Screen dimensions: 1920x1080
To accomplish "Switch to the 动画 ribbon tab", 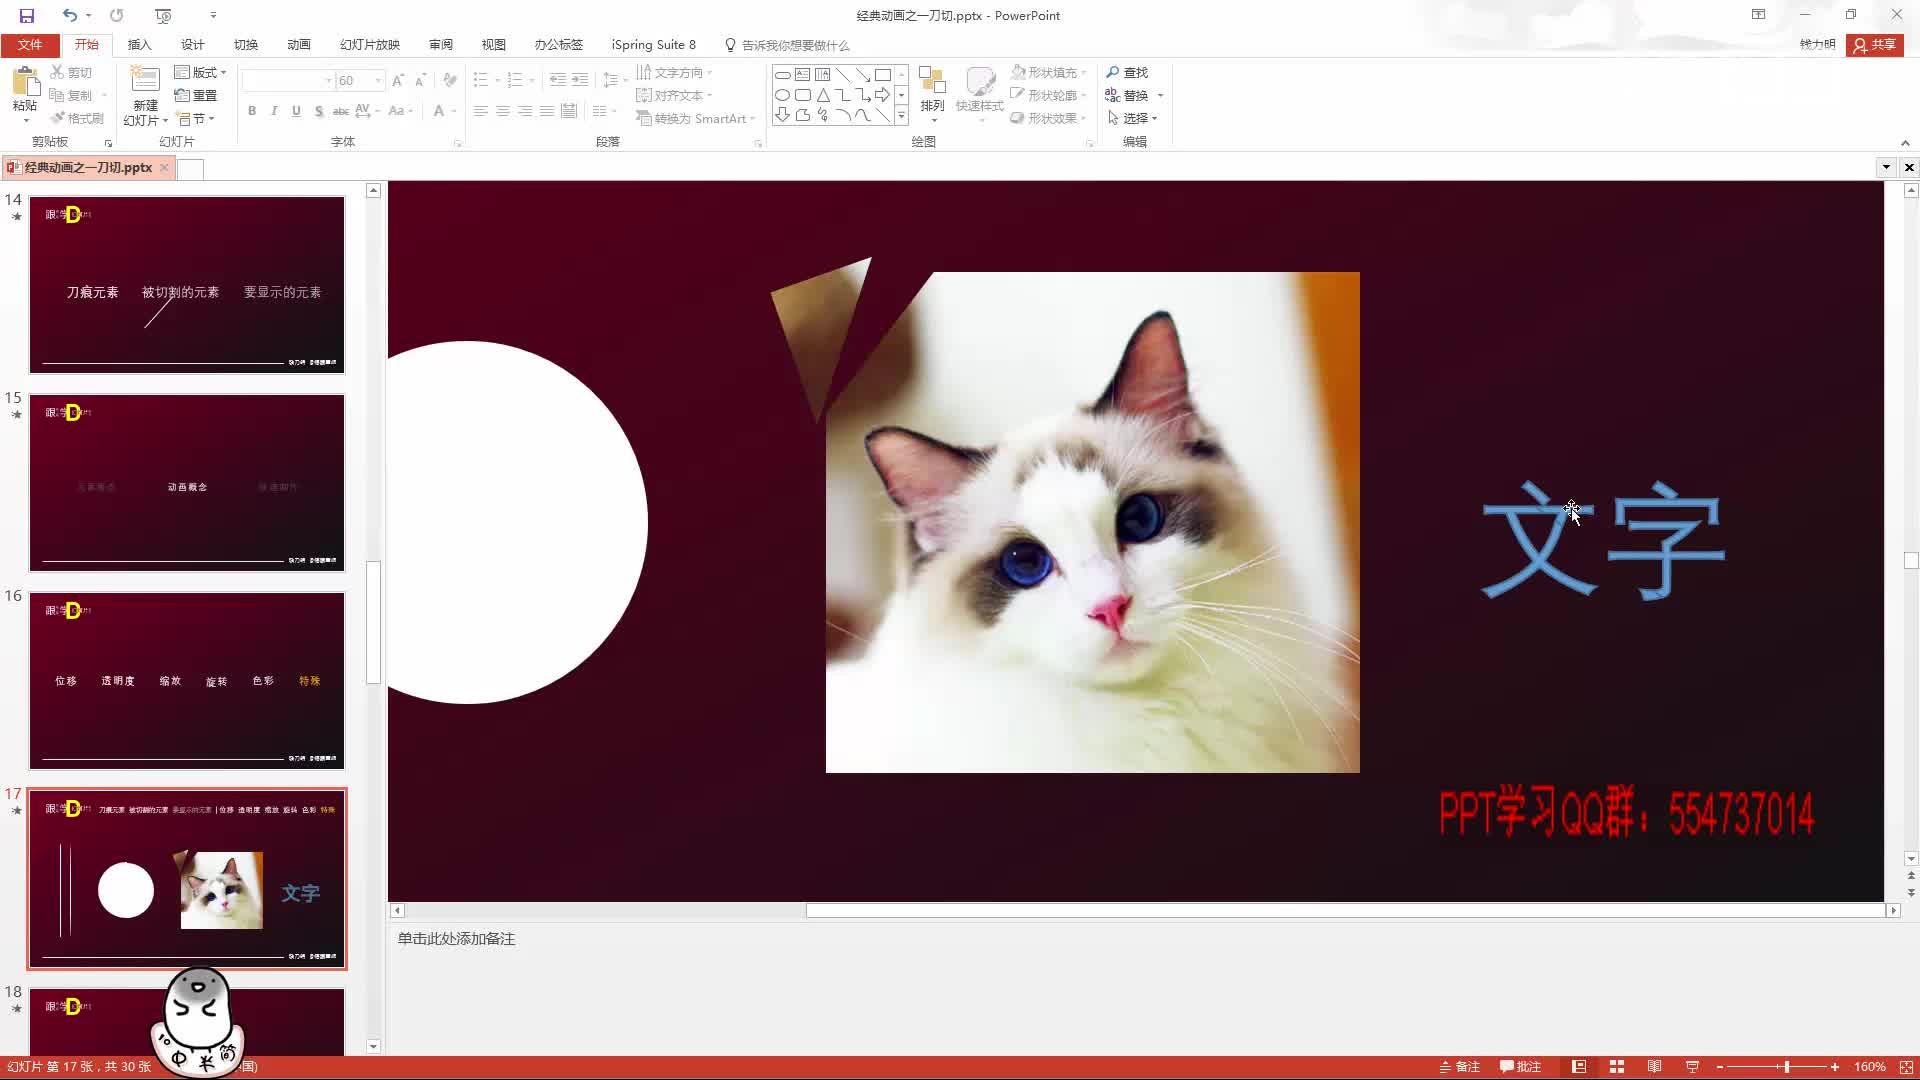I will pyautogui.click(x=298, y=44).
